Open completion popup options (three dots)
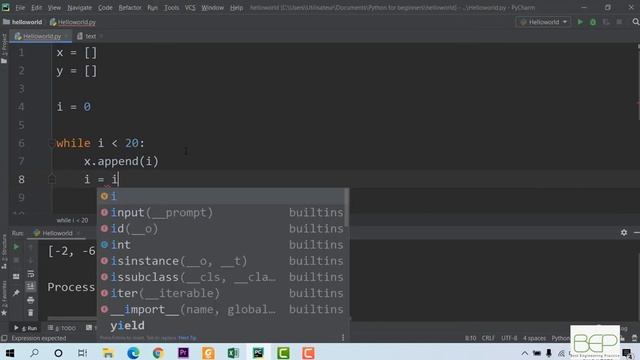The height and width of the screenshot is (360, 640). point(343,338)
